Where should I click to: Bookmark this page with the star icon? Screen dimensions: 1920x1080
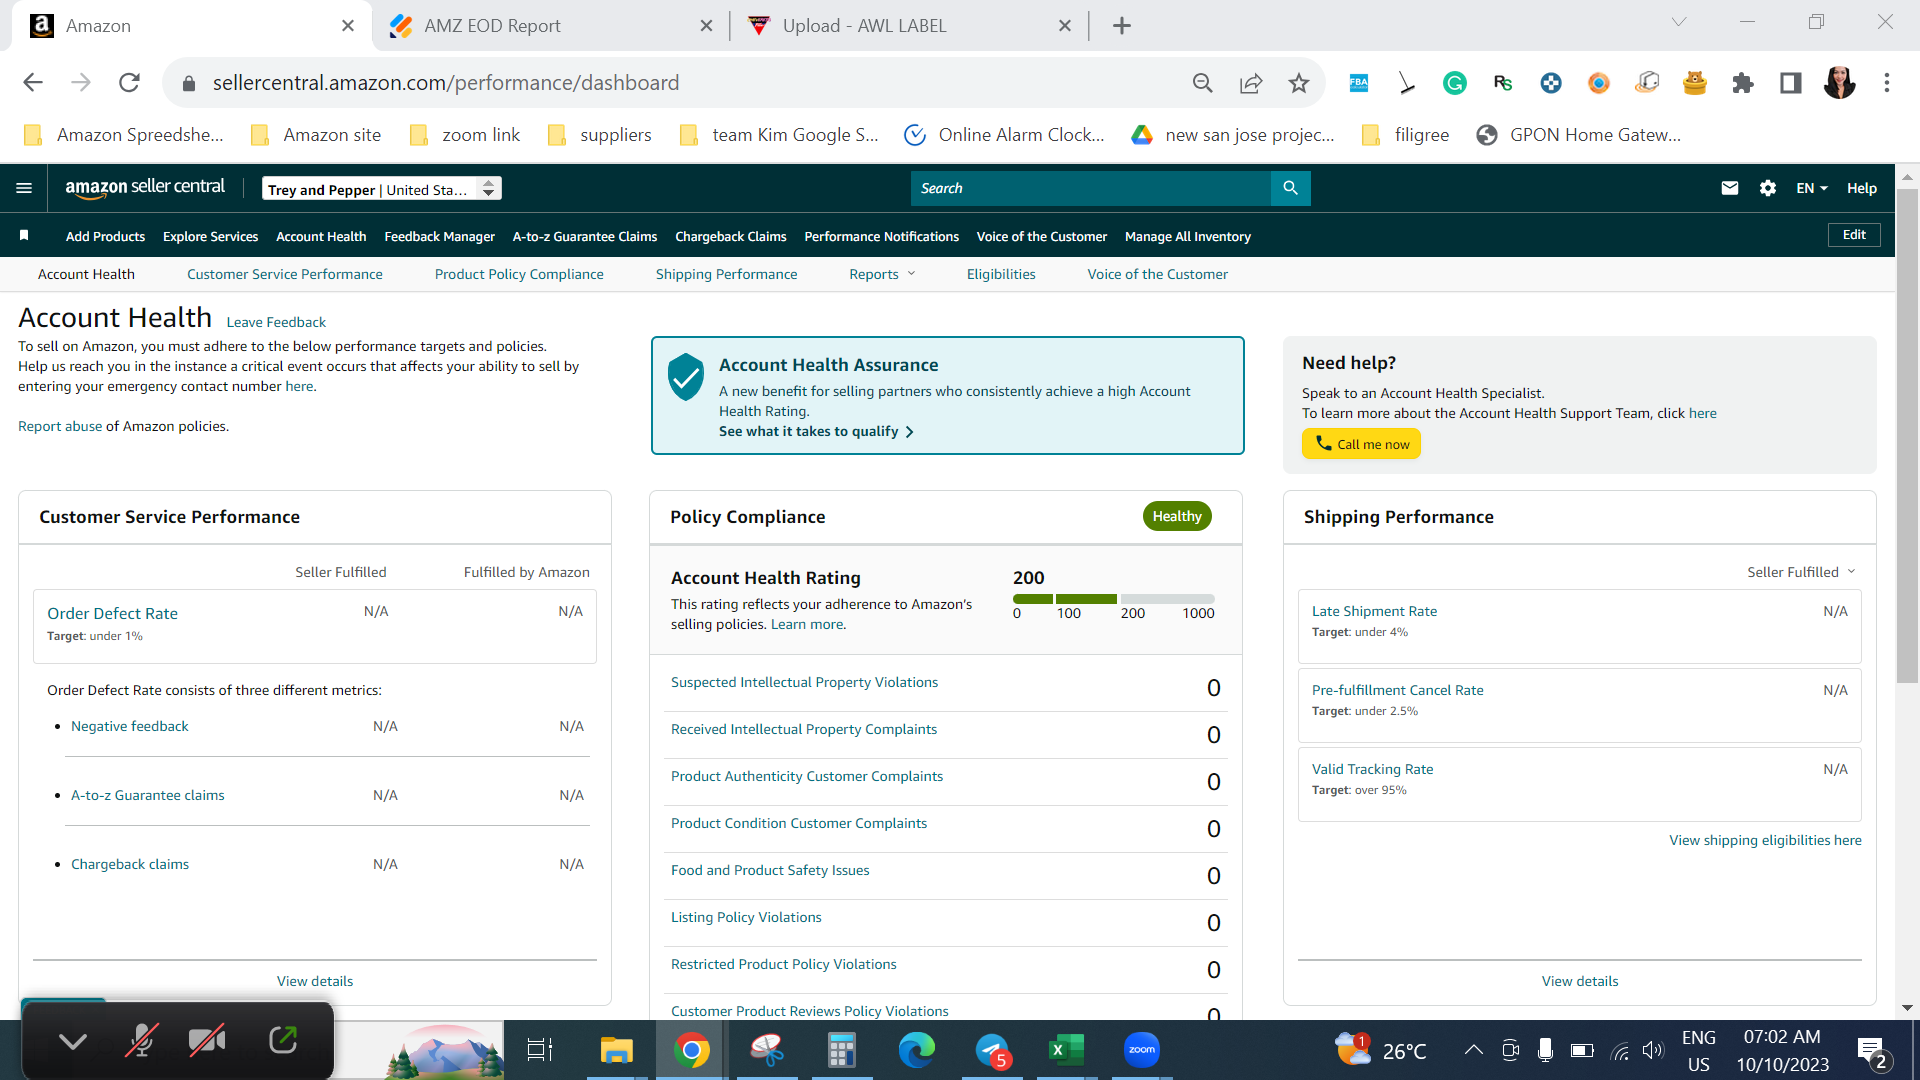[x=1299, y=83]
